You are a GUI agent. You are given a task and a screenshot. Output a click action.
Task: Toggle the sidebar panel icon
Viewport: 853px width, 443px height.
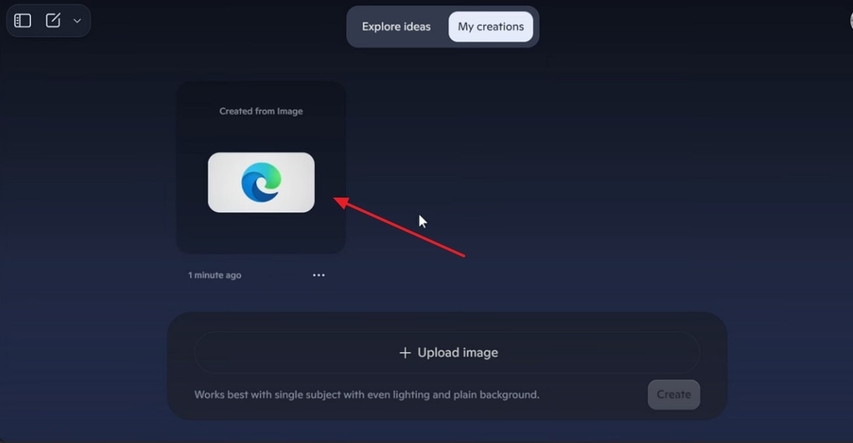[22, 21]
